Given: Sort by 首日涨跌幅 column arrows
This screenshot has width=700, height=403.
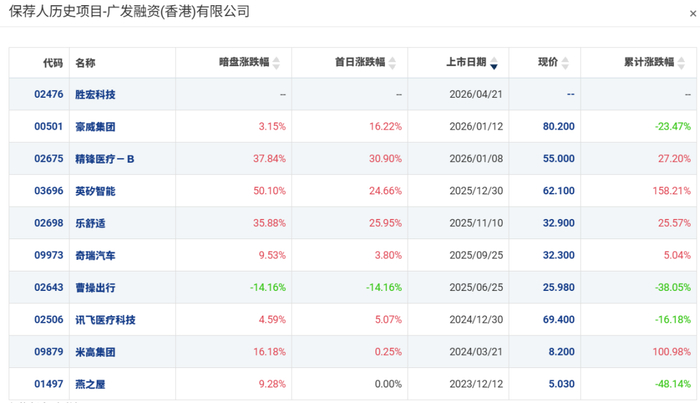Looking at the screenshot, I should (392, 63).
